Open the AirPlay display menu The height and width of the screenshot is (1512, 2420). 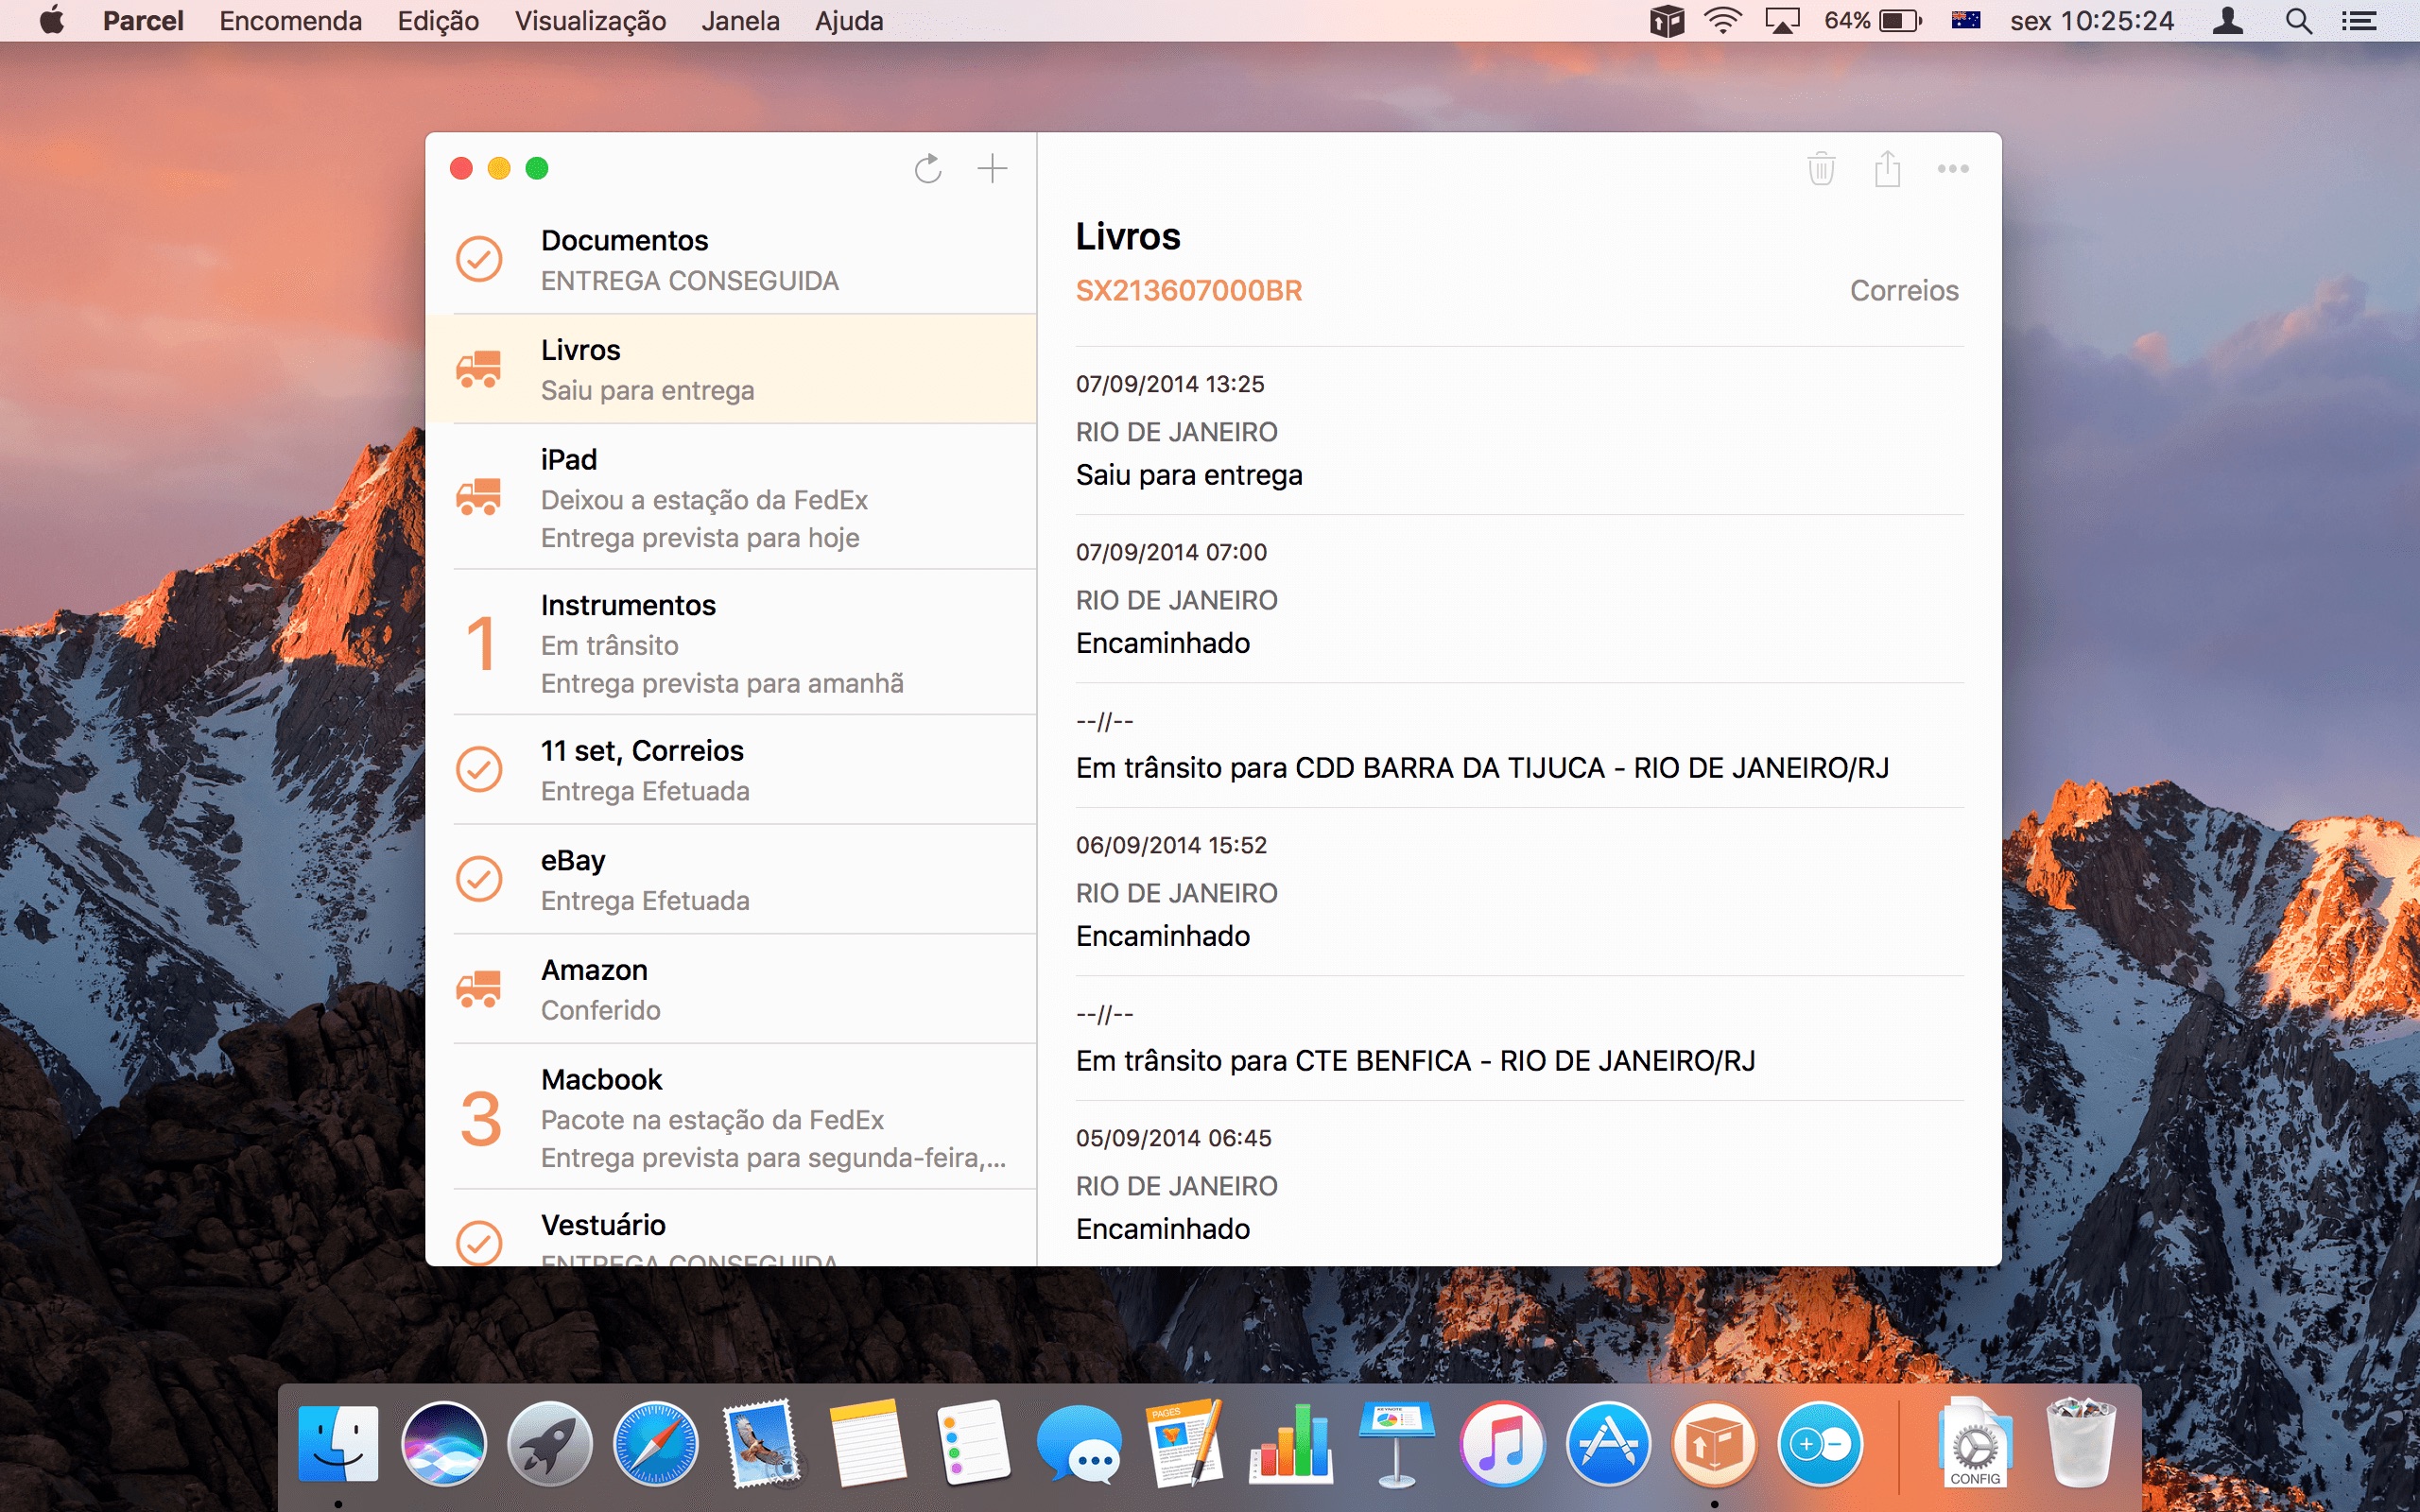click(1782, 21)
